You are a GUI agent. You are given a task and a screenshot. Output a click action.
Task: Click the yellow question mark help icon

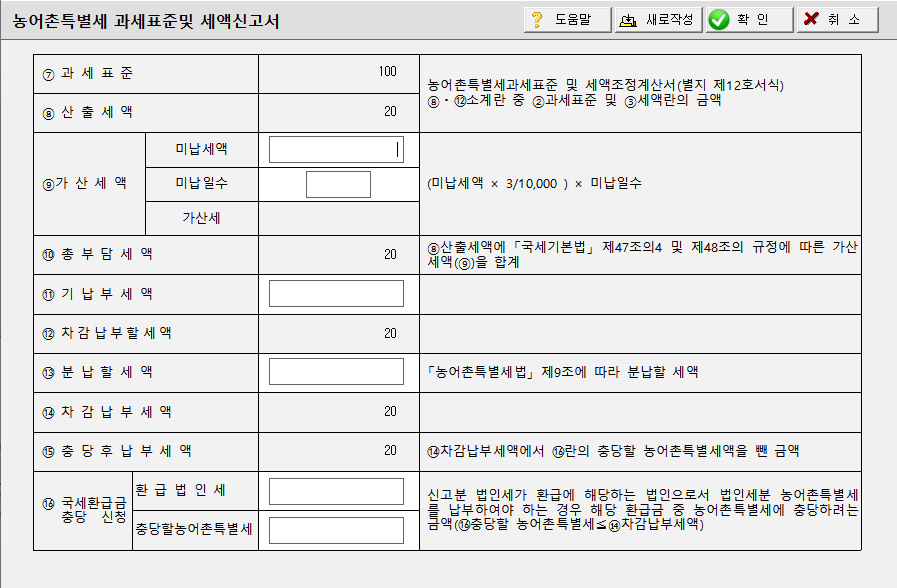coord(537,19)
